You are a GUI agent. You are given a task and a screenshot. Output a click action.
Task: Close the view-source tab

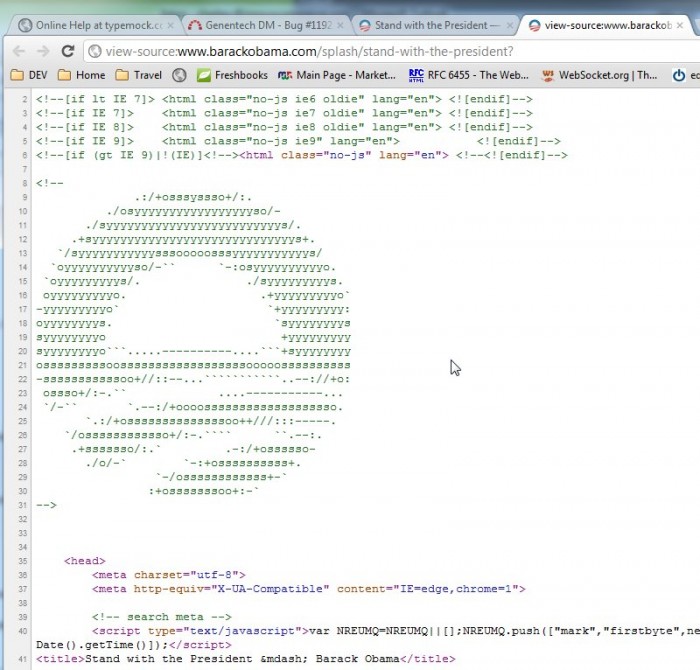click(679, 26)
